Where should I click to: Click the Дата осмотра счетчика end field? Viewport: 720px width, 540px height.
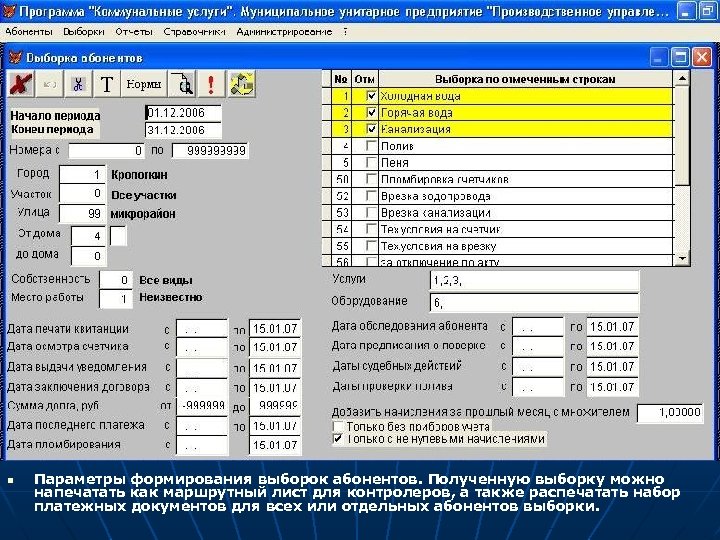pos(275,347)
